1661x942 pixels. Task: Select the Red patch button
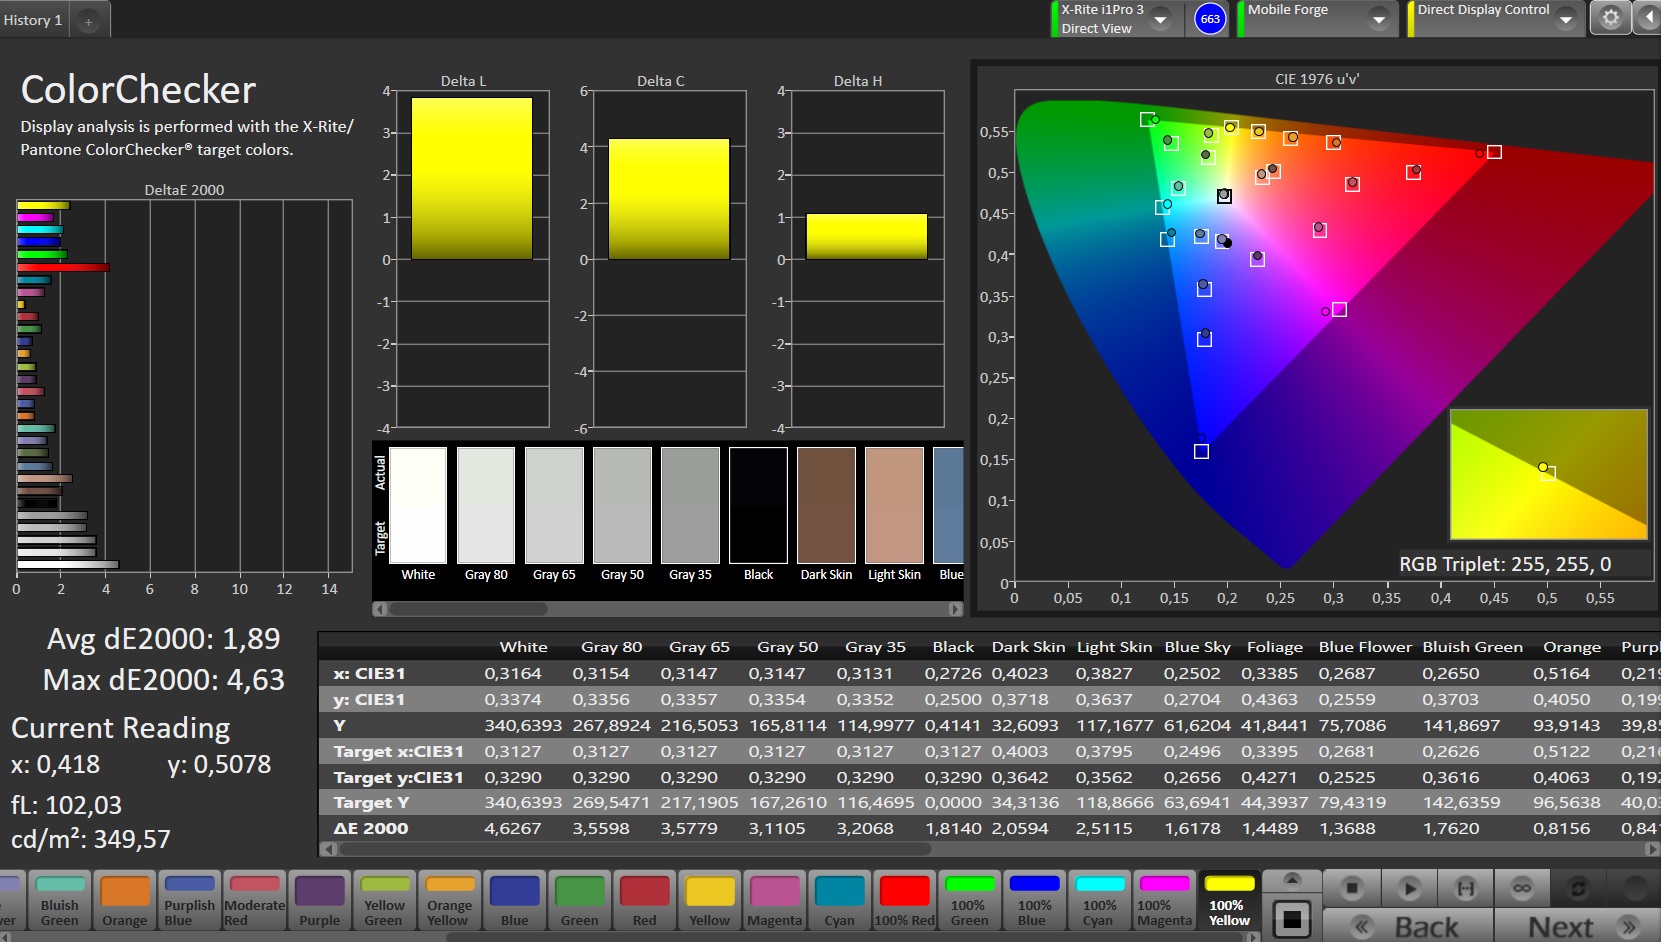pos(644,900)
